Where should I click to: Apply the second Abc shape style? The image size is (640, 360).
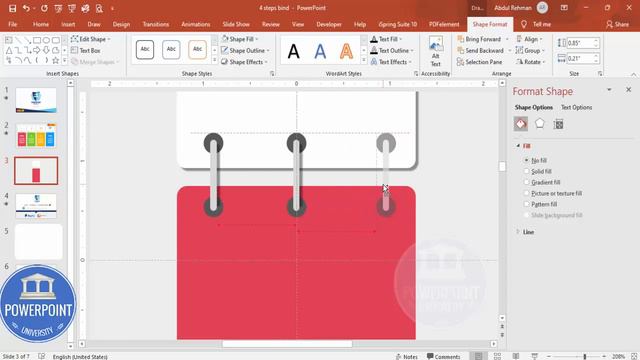point(171,50)
